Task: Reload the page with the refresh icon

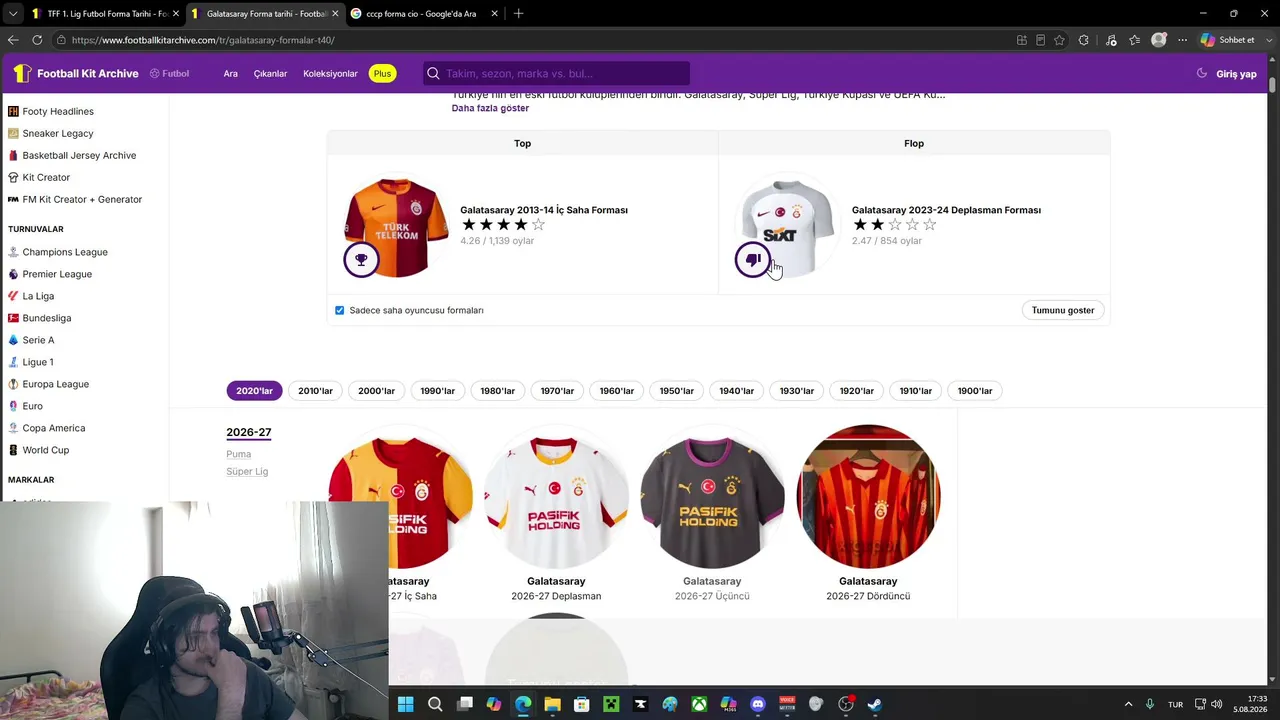Action: pos(37,40)
